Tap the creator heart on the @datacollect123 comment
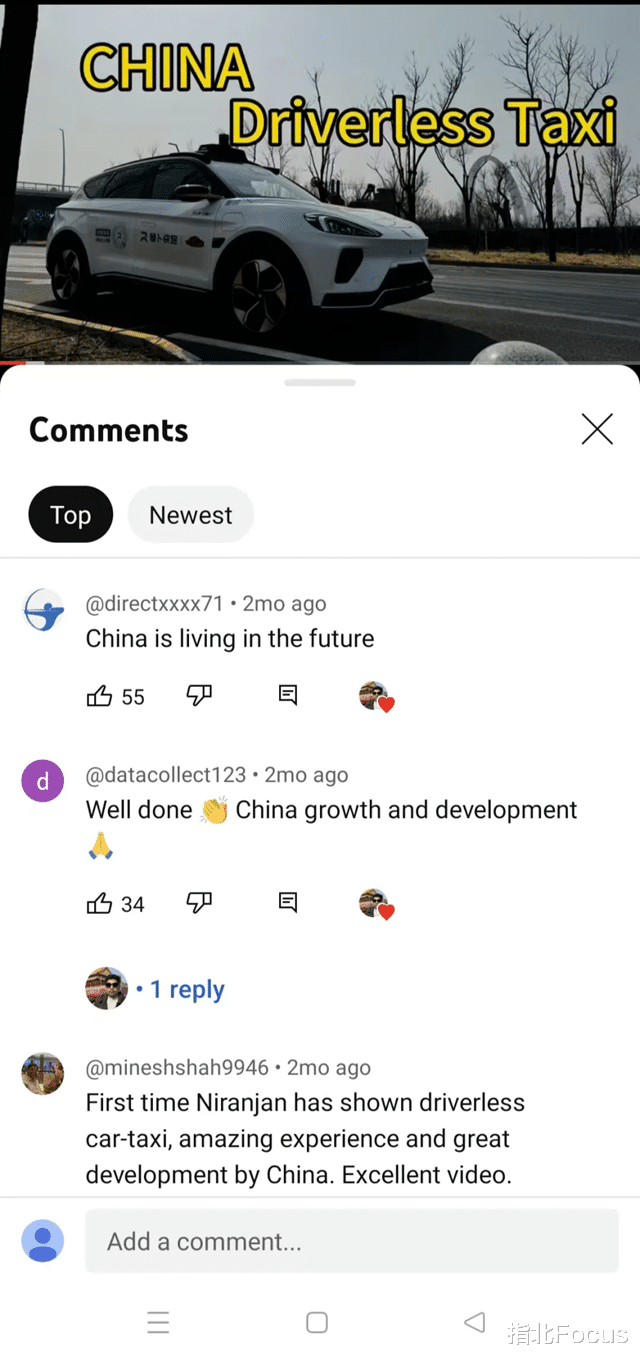Image resolution: width=640 pixels, height=1360 pixels. 376,905
